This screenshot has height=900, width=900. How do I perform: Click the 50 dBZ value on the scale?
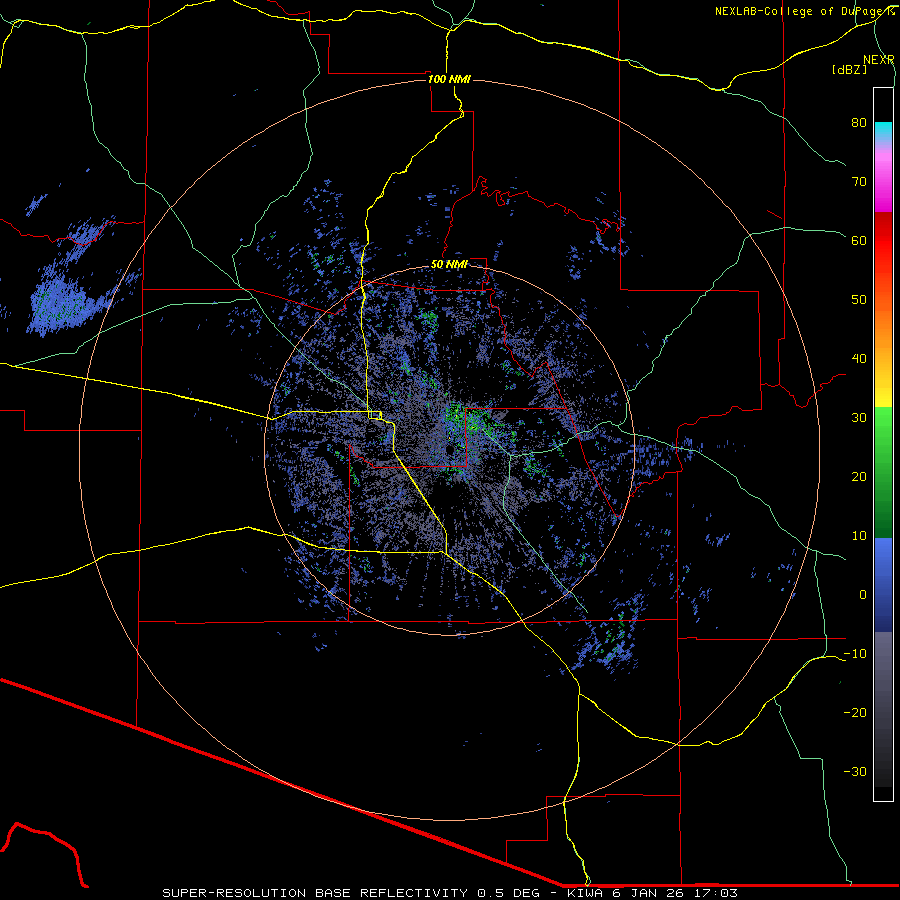tap(859, 300)
